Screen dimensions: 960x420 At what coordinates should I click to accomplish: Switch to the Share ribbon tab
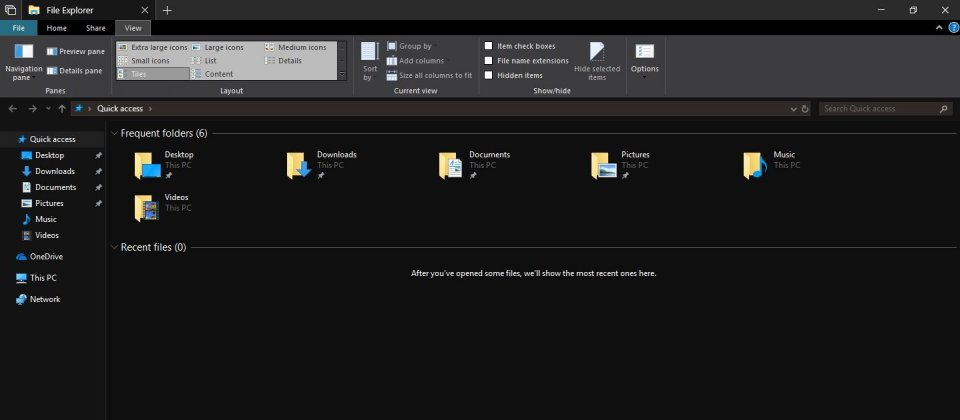tap(96, 28)
